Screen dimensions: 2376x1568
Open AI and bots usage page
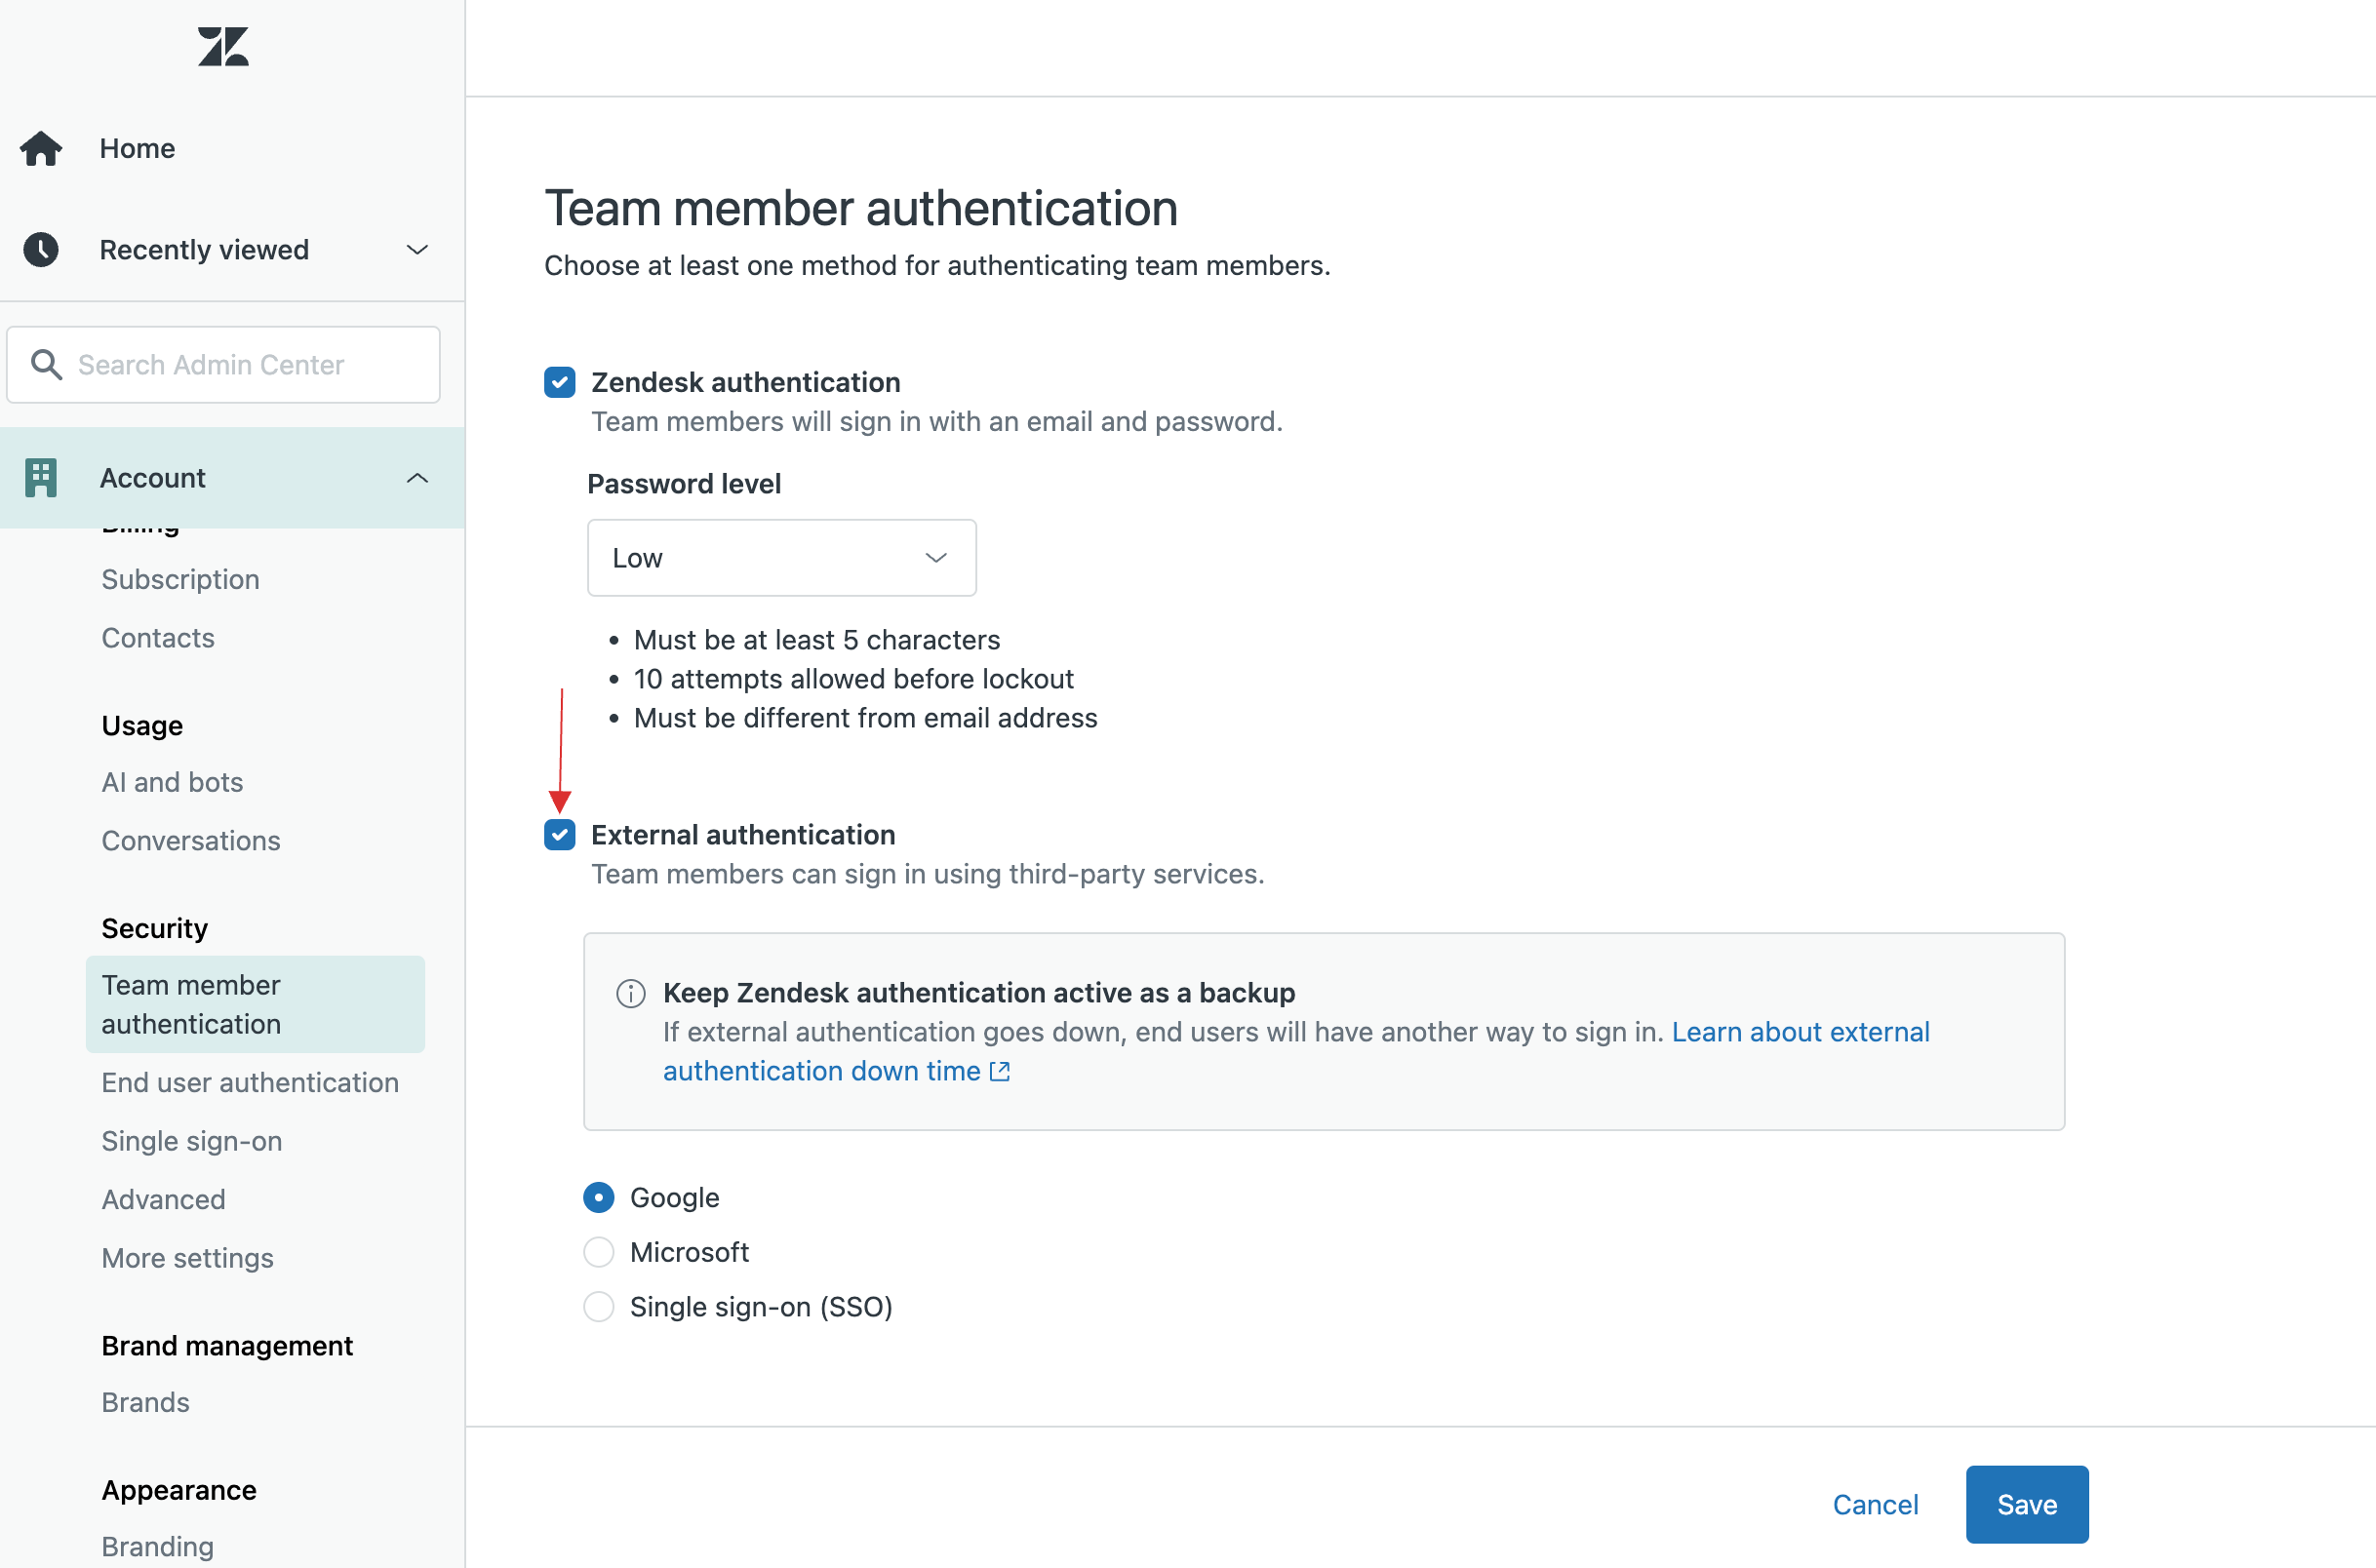coord(172,782)
